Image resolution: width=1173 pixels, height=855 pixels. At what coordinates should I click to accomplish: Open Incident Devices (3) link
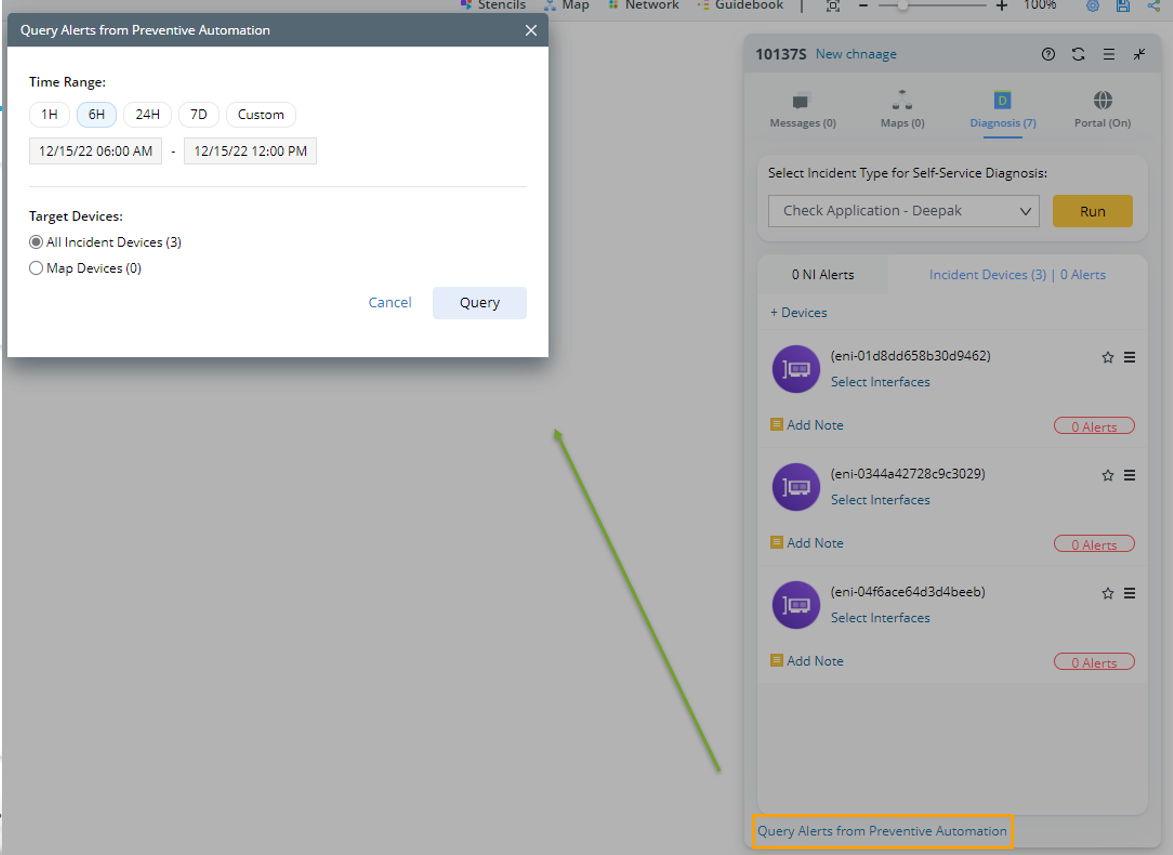point(987,275)
